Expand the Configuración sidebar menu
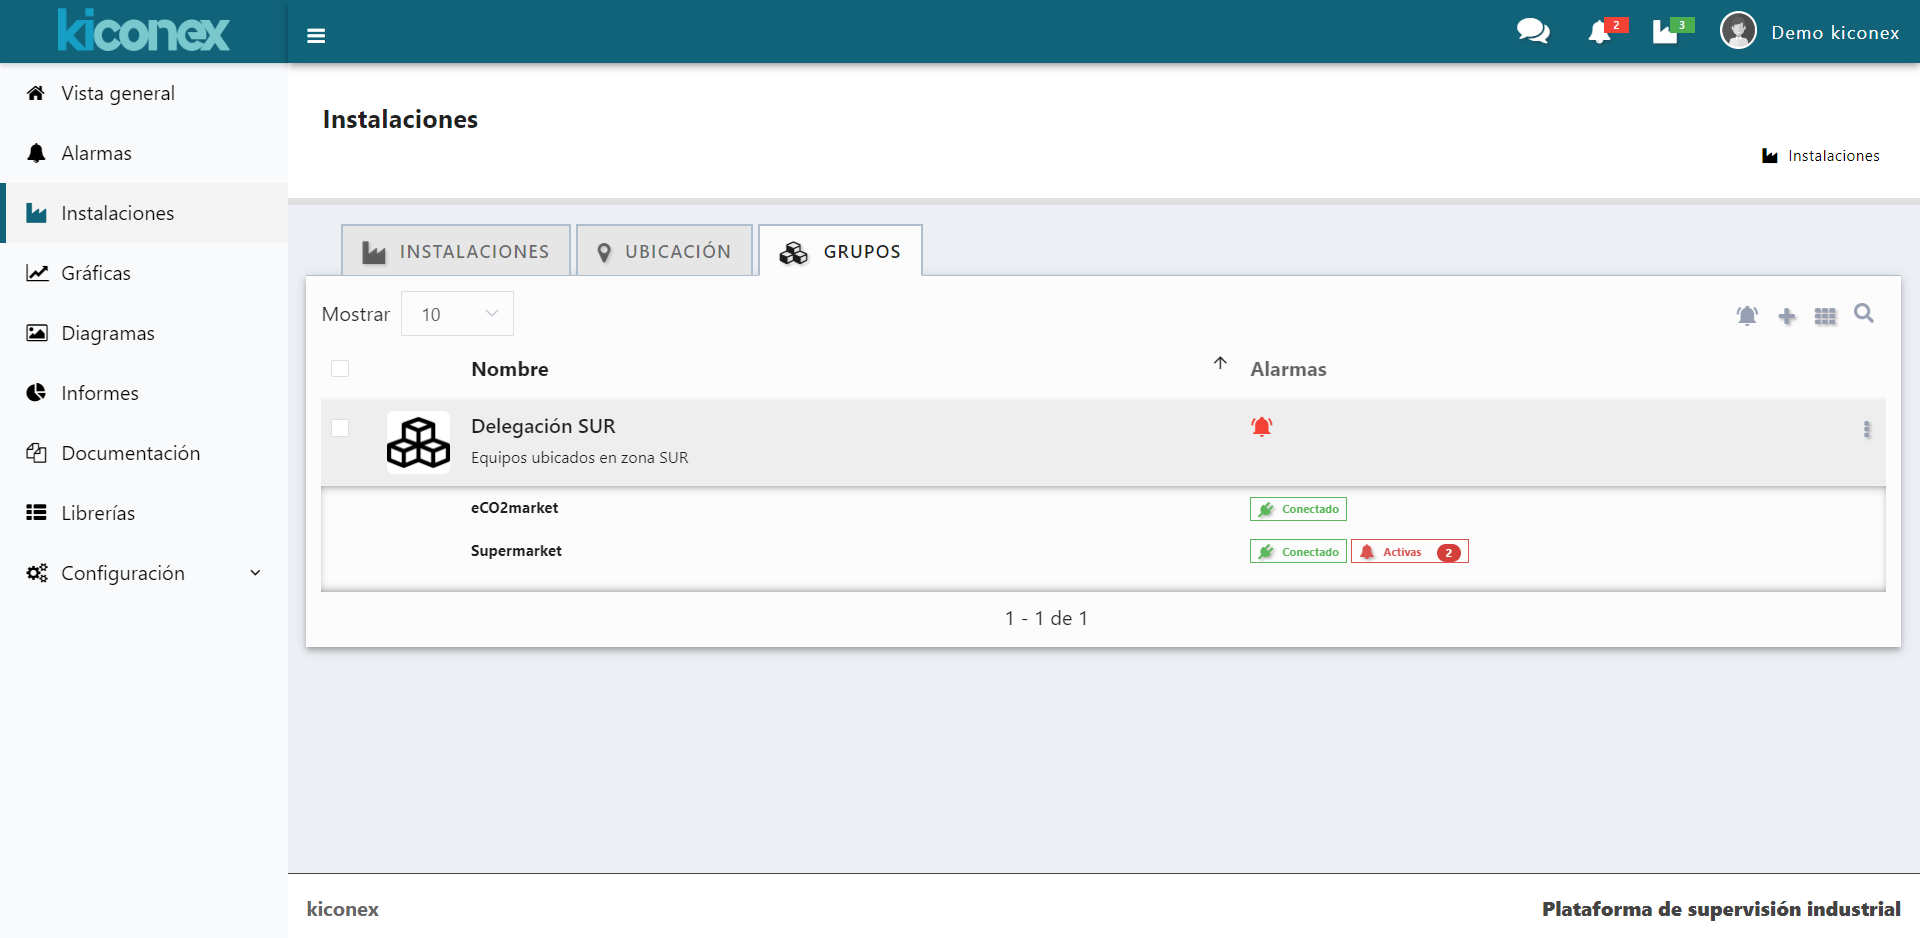The height and width of the screenshot is (938, 1920). (144, 573)
